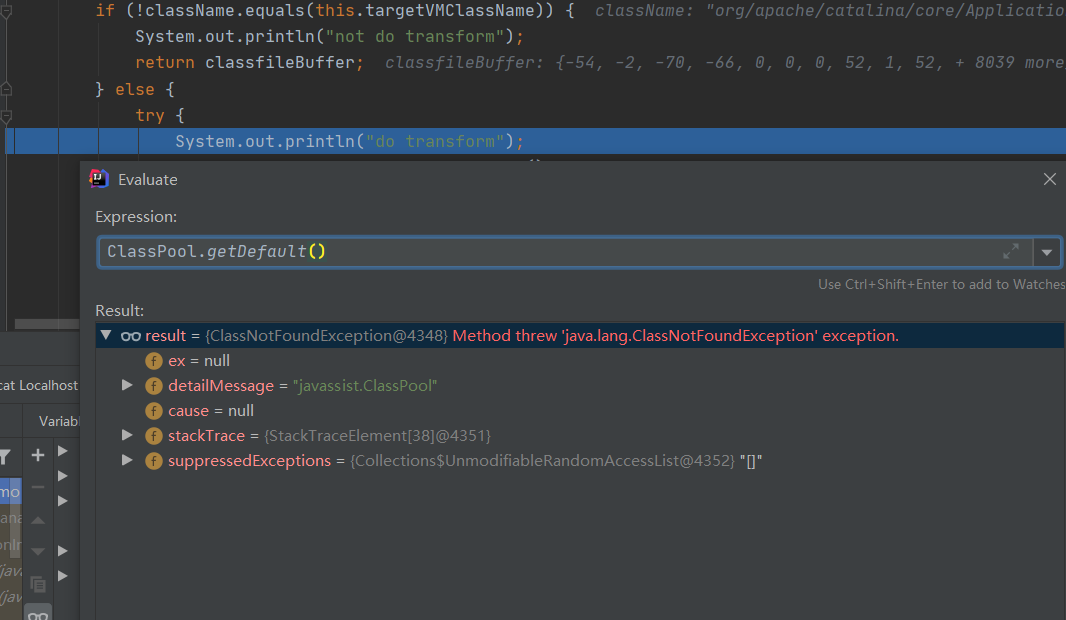The width and height of the screenshot is (1066, 620).
Task: Click the 'return classfileBuffer;' code line
Action: (250, 63)
